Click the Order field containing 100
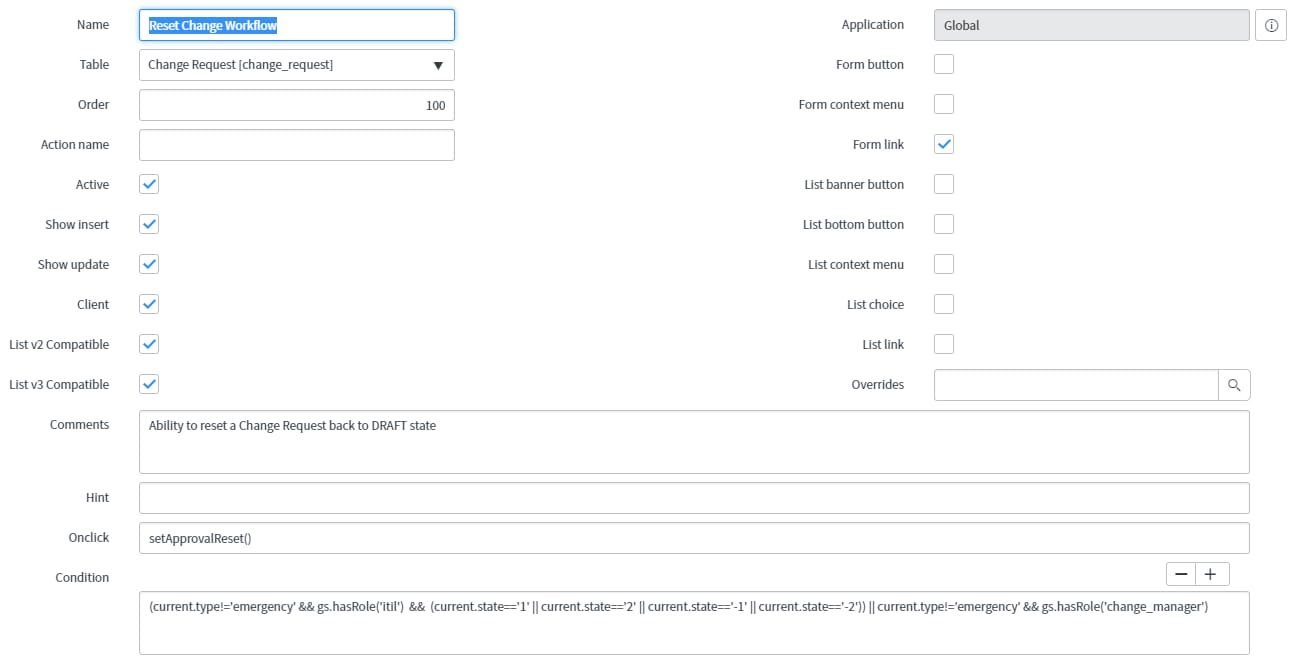 (297, 105)
